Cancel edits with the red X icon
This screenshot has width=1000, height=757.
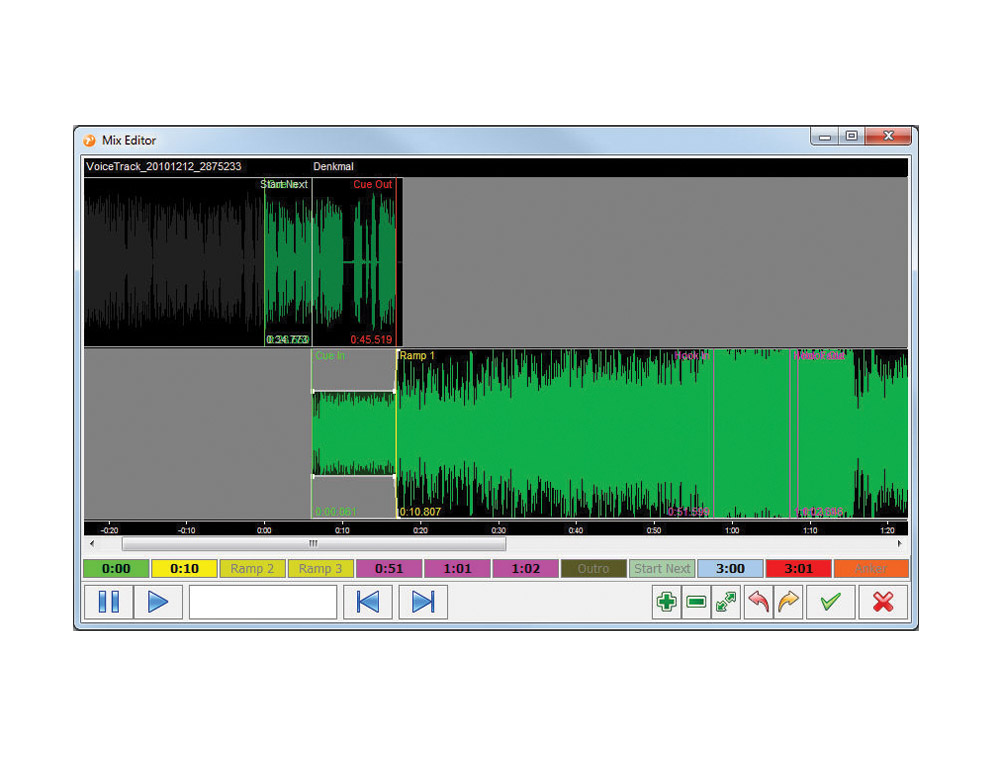[883, 602]
